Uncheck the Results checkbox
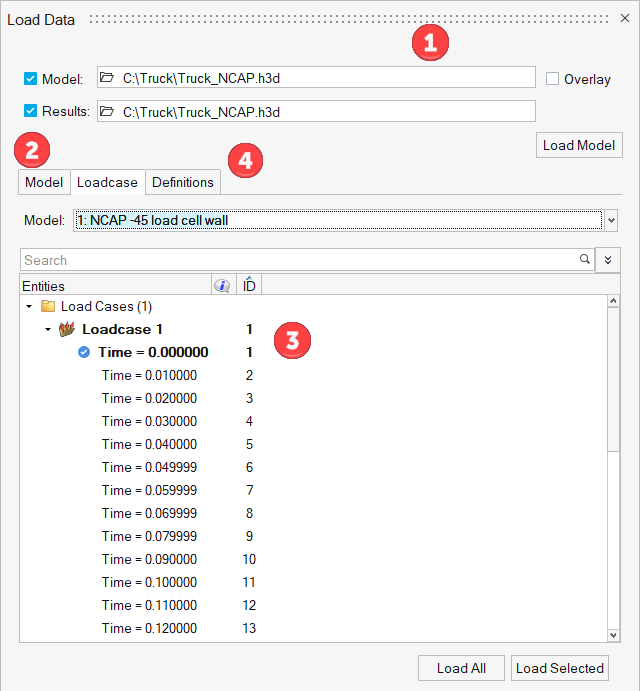Viewport: 640px width, 691px height. pos(31,111)
